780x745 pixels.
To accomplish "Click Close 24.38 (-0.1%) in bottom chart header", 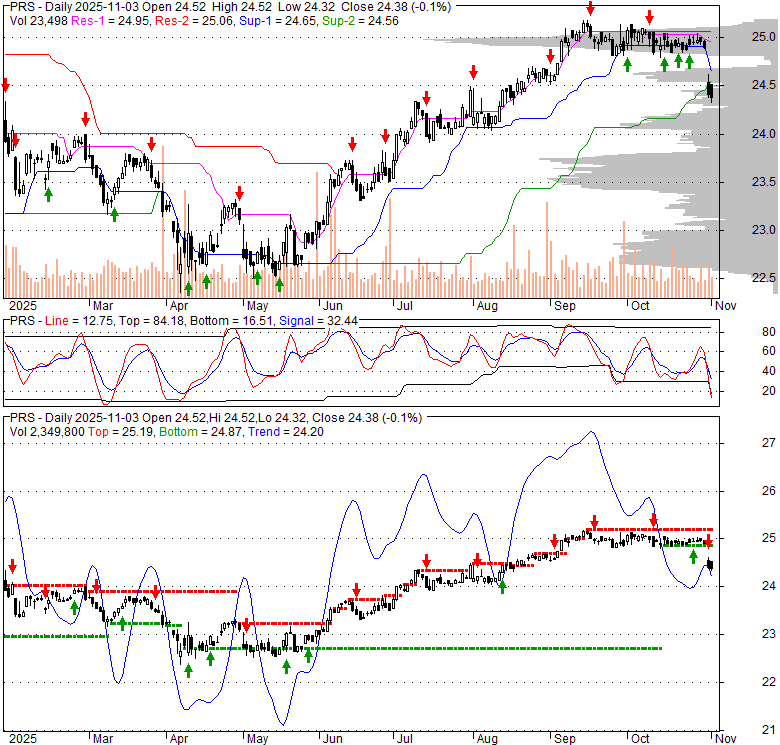I will pyautogui.click(x=367, y=418).
